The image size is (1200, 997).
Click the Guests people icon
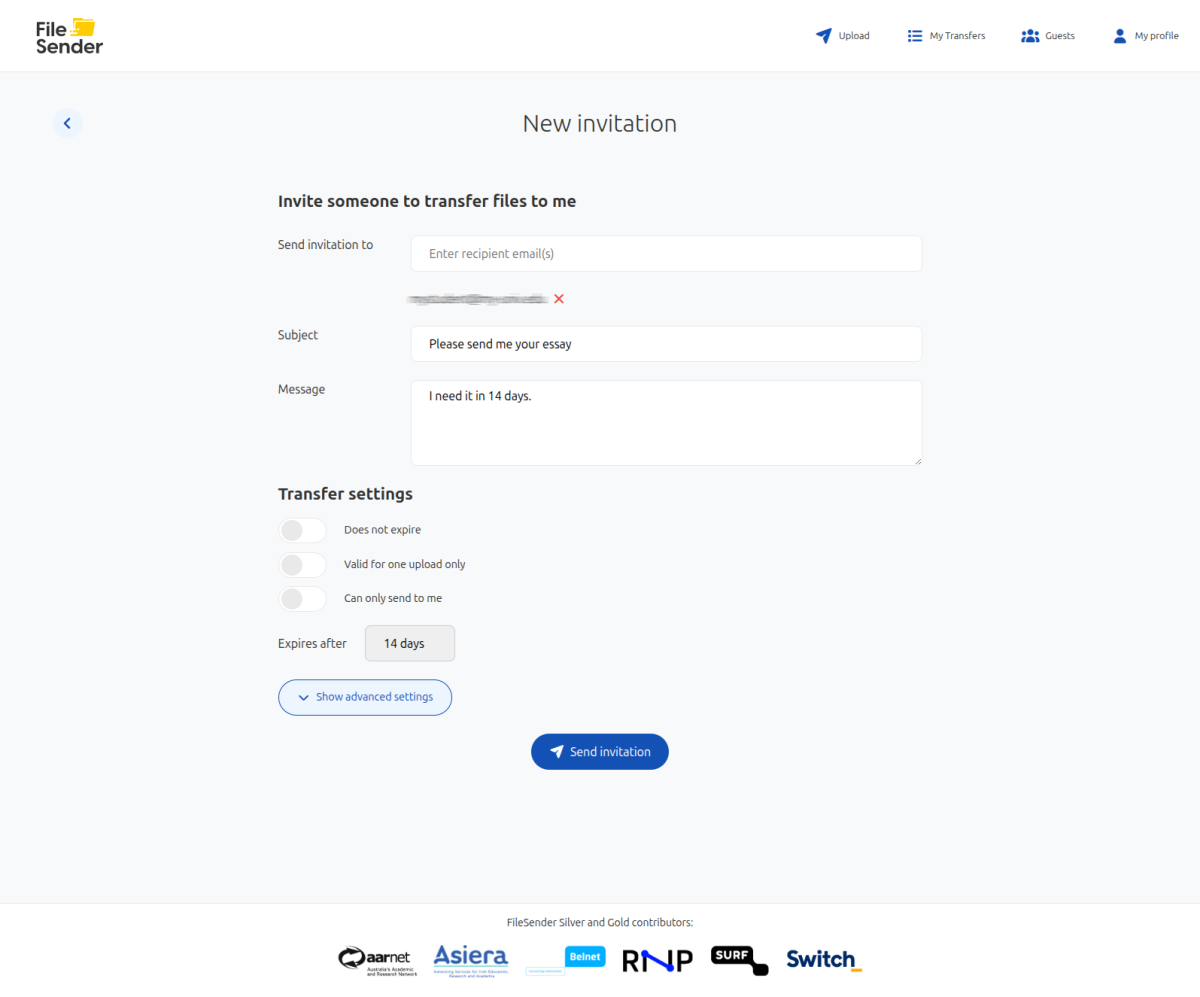click(x=1030, y=36)
